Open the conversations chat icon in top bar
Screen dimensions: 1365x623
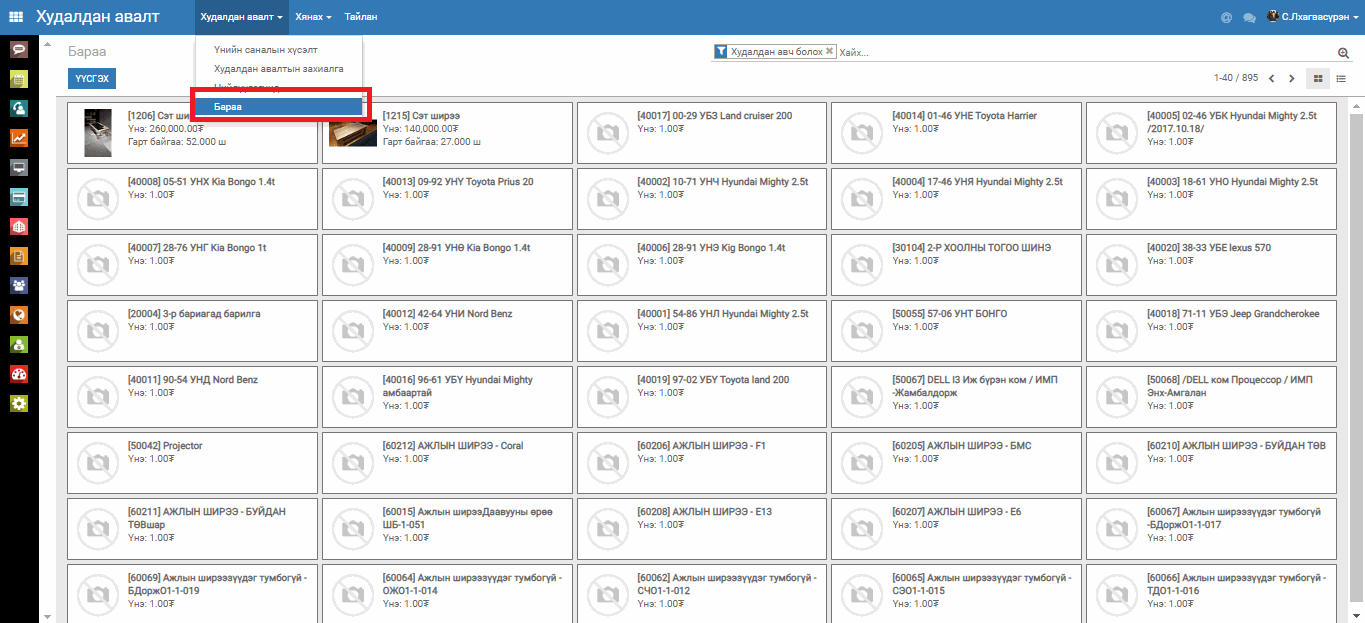1249,18
